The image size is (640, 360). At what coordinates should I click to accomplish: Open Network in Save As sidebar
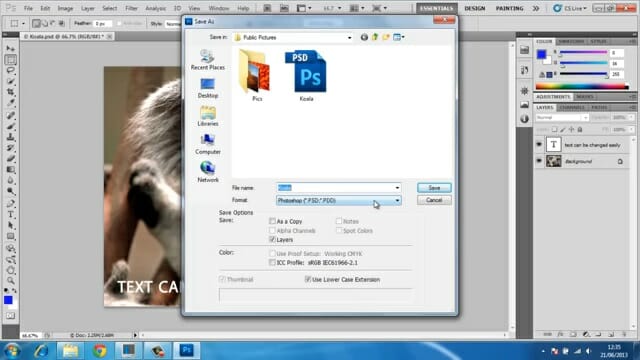pos(207,172)
